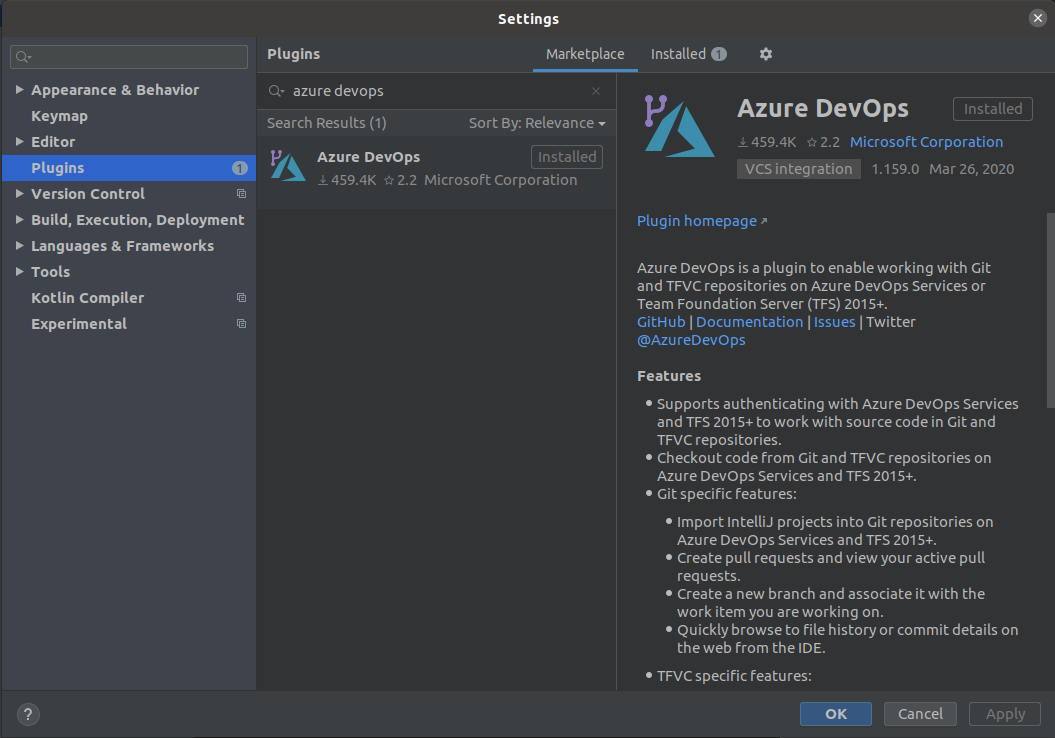Expand the Version Control section
1055x738 pixels.
pos(20,194)
